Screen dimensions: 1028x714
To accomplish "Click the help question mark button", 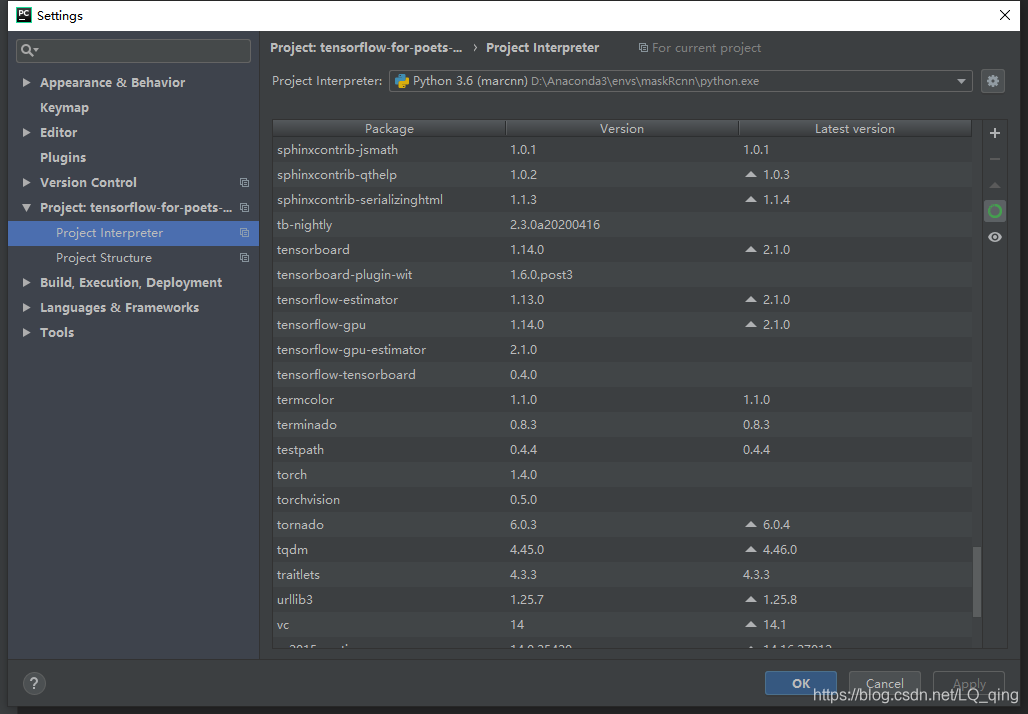I will [34, 684].
